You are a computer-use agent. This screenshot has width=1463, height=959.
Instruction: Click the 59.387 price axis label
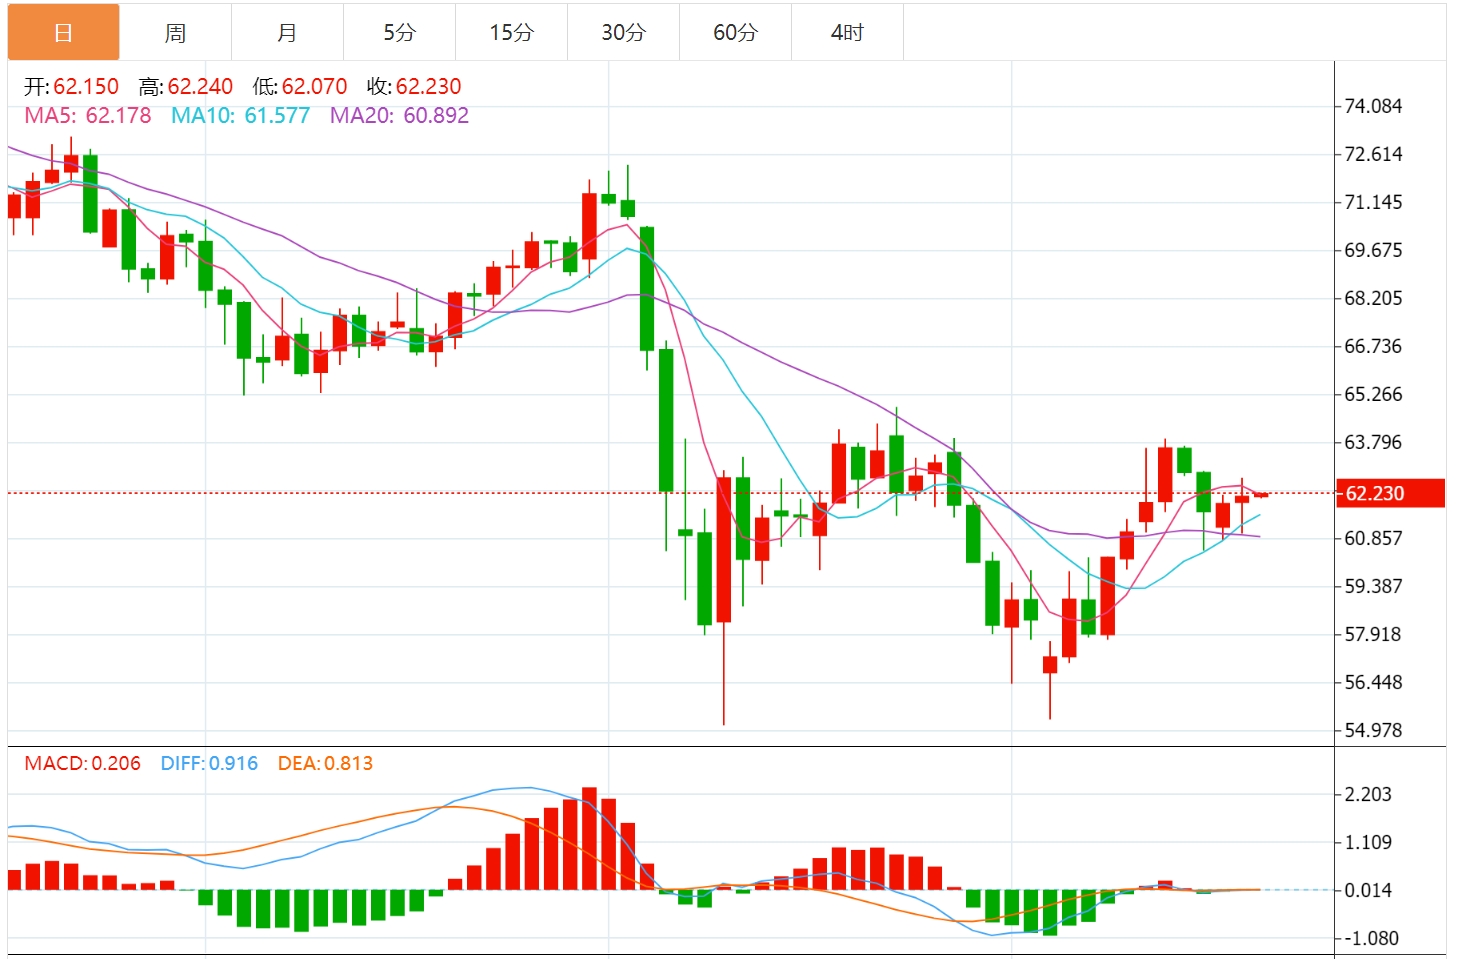coord(1373,586)
